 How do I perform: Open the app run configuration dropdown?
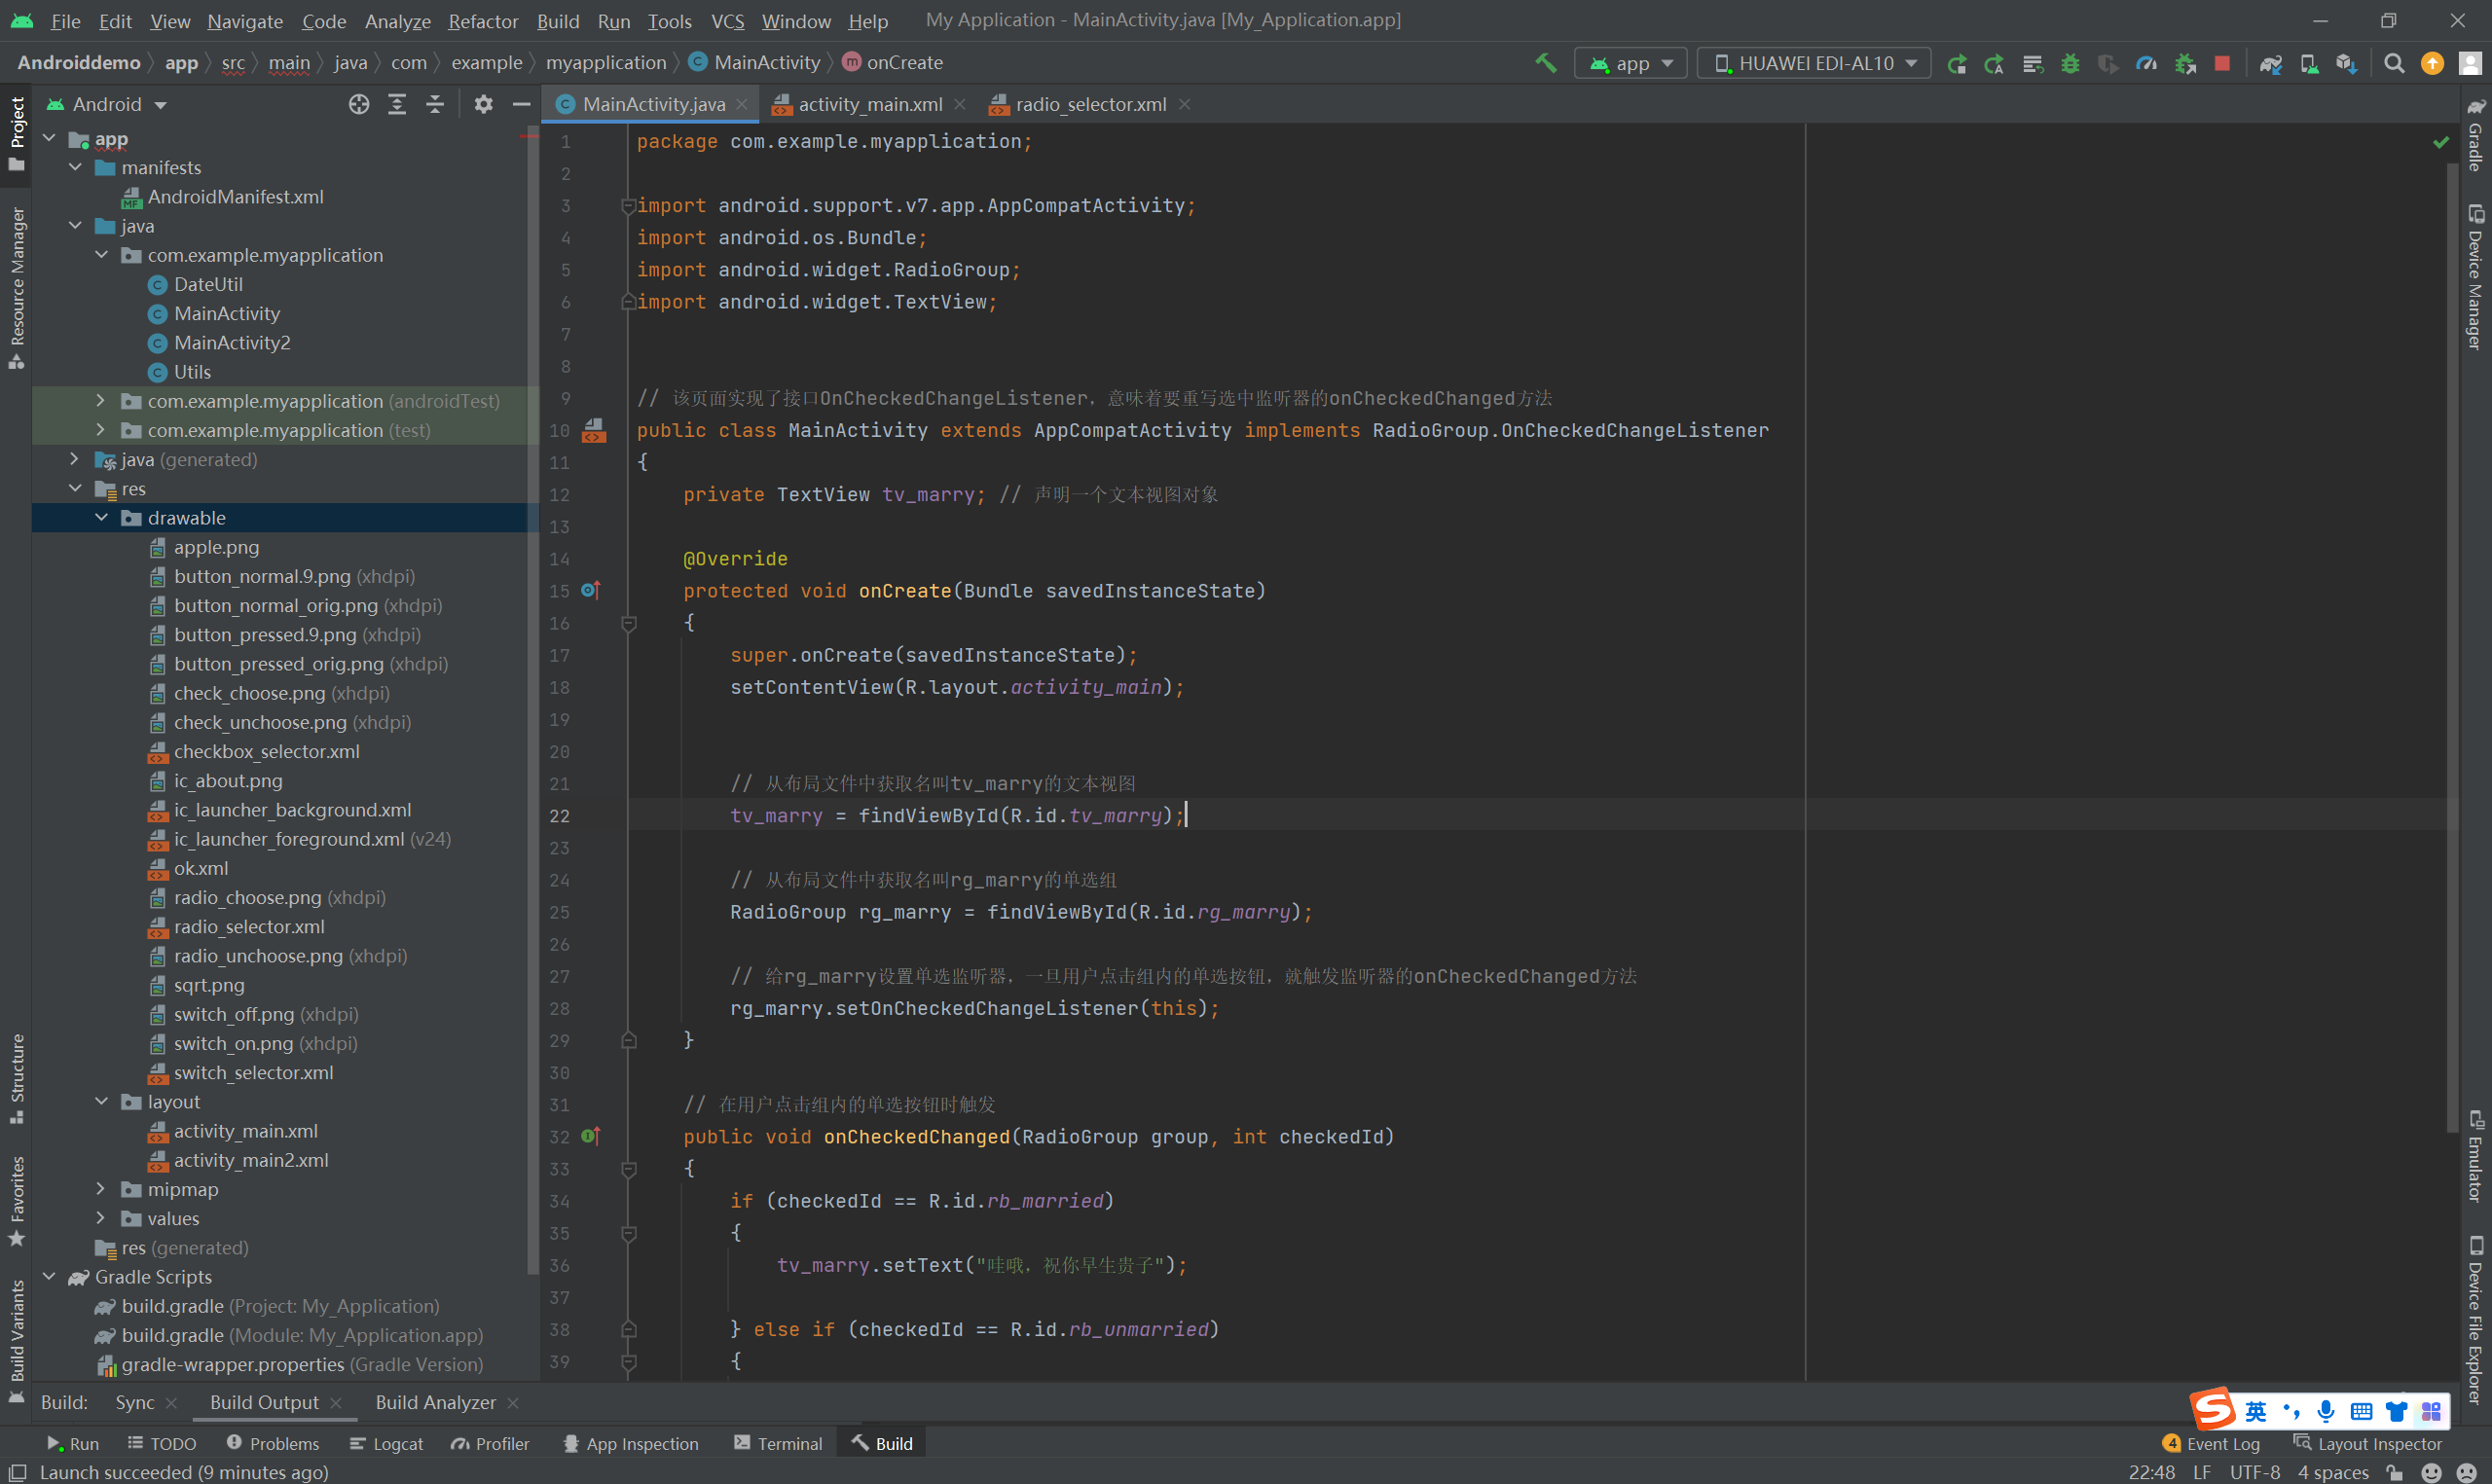[x=1631, y=63]
